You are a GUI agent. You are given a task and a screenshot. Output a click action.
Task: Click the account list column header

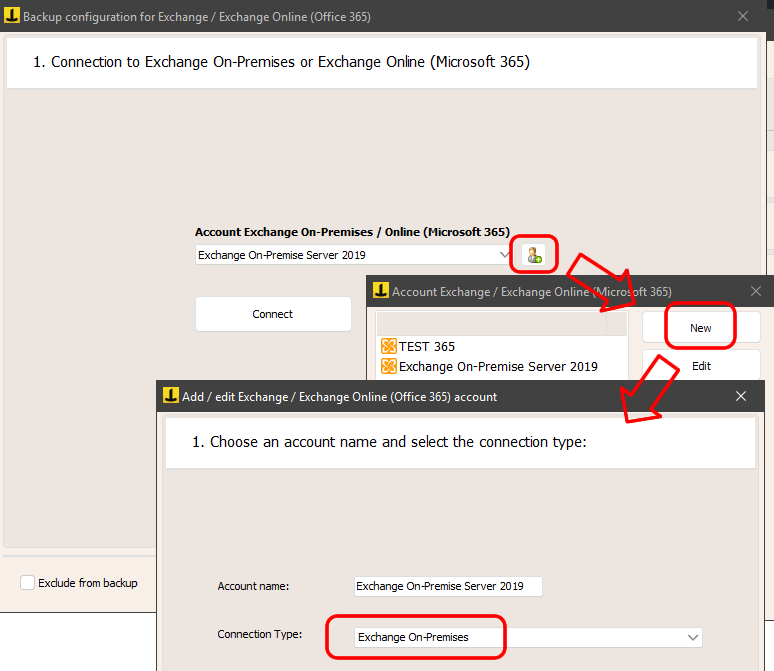pos(491,324)
